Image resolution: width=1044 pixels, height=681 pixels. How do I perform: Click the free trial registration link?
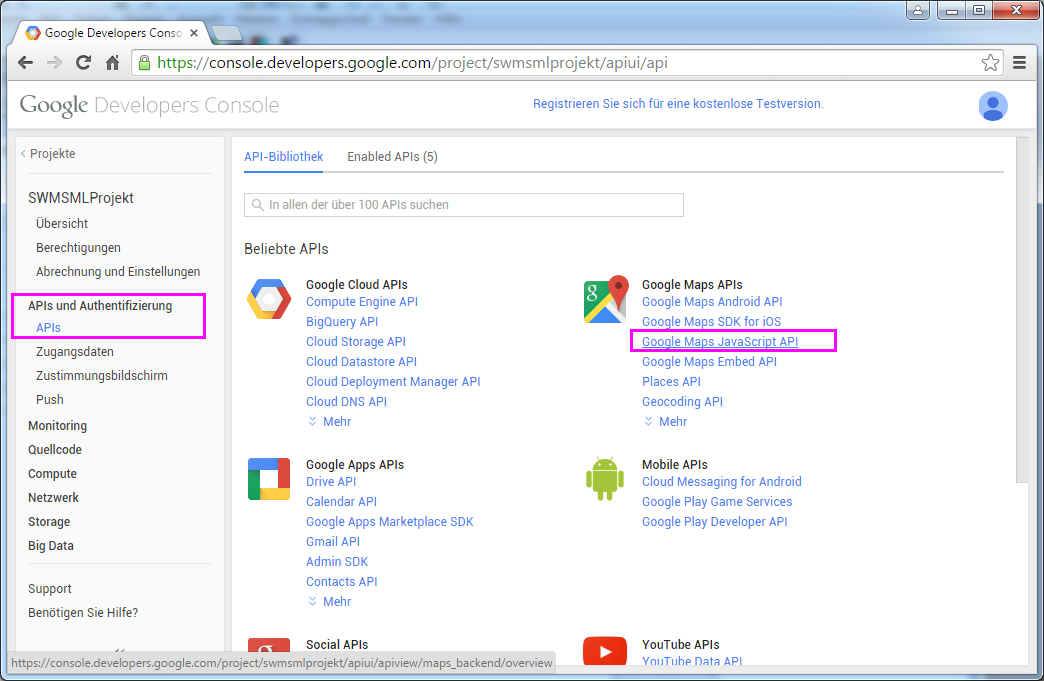(x=678, y=104)
